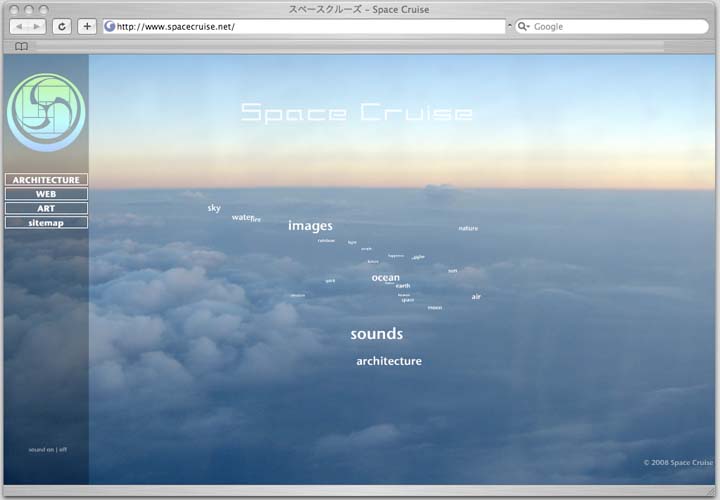Follow the 'ocean' tag in cloud
Screen dimensions: 720x500
pos(385,278)
